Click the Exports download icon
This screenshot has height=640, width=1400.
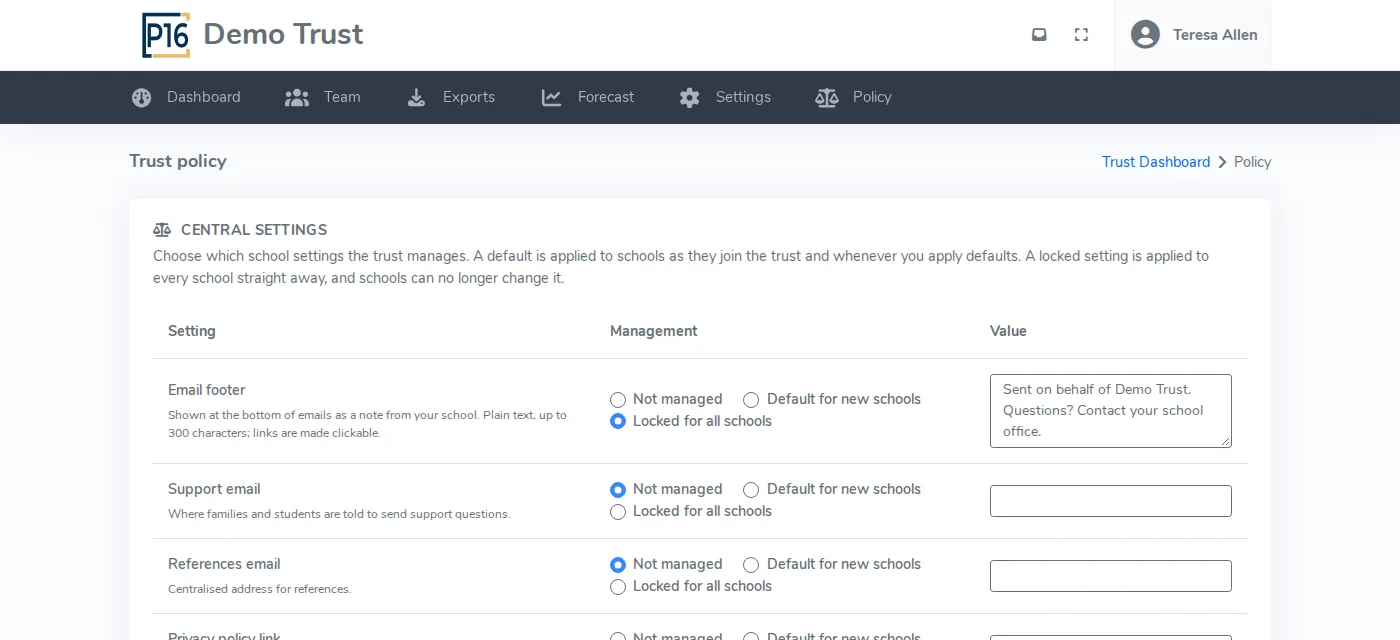[416, 97]
